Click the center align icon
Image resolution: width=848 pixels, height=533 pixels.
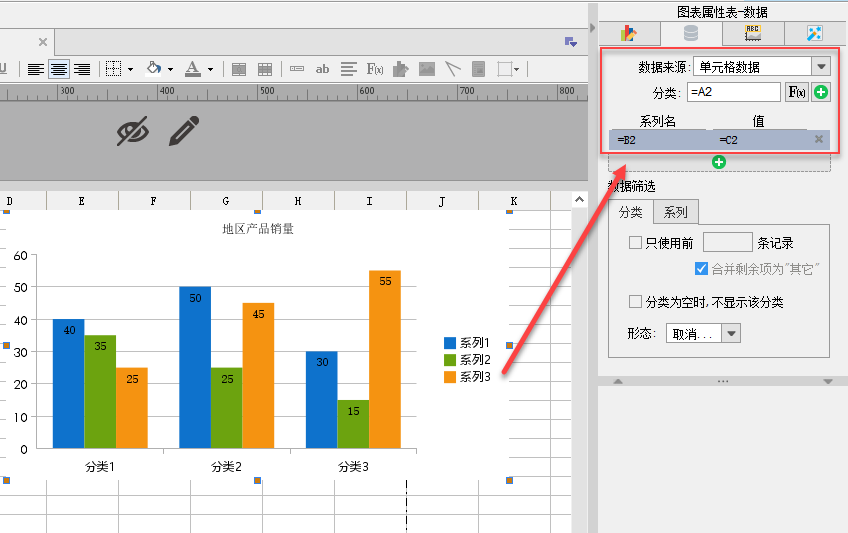pyautogui.click(x=59, y=69)
